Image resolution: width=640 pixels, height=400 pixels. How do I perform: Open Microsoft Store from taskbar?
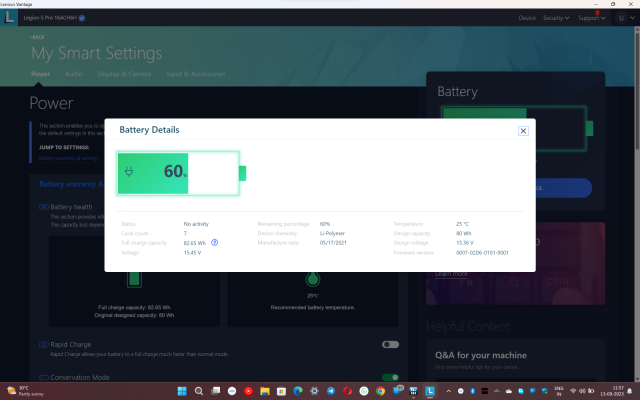tap(281, 391)
